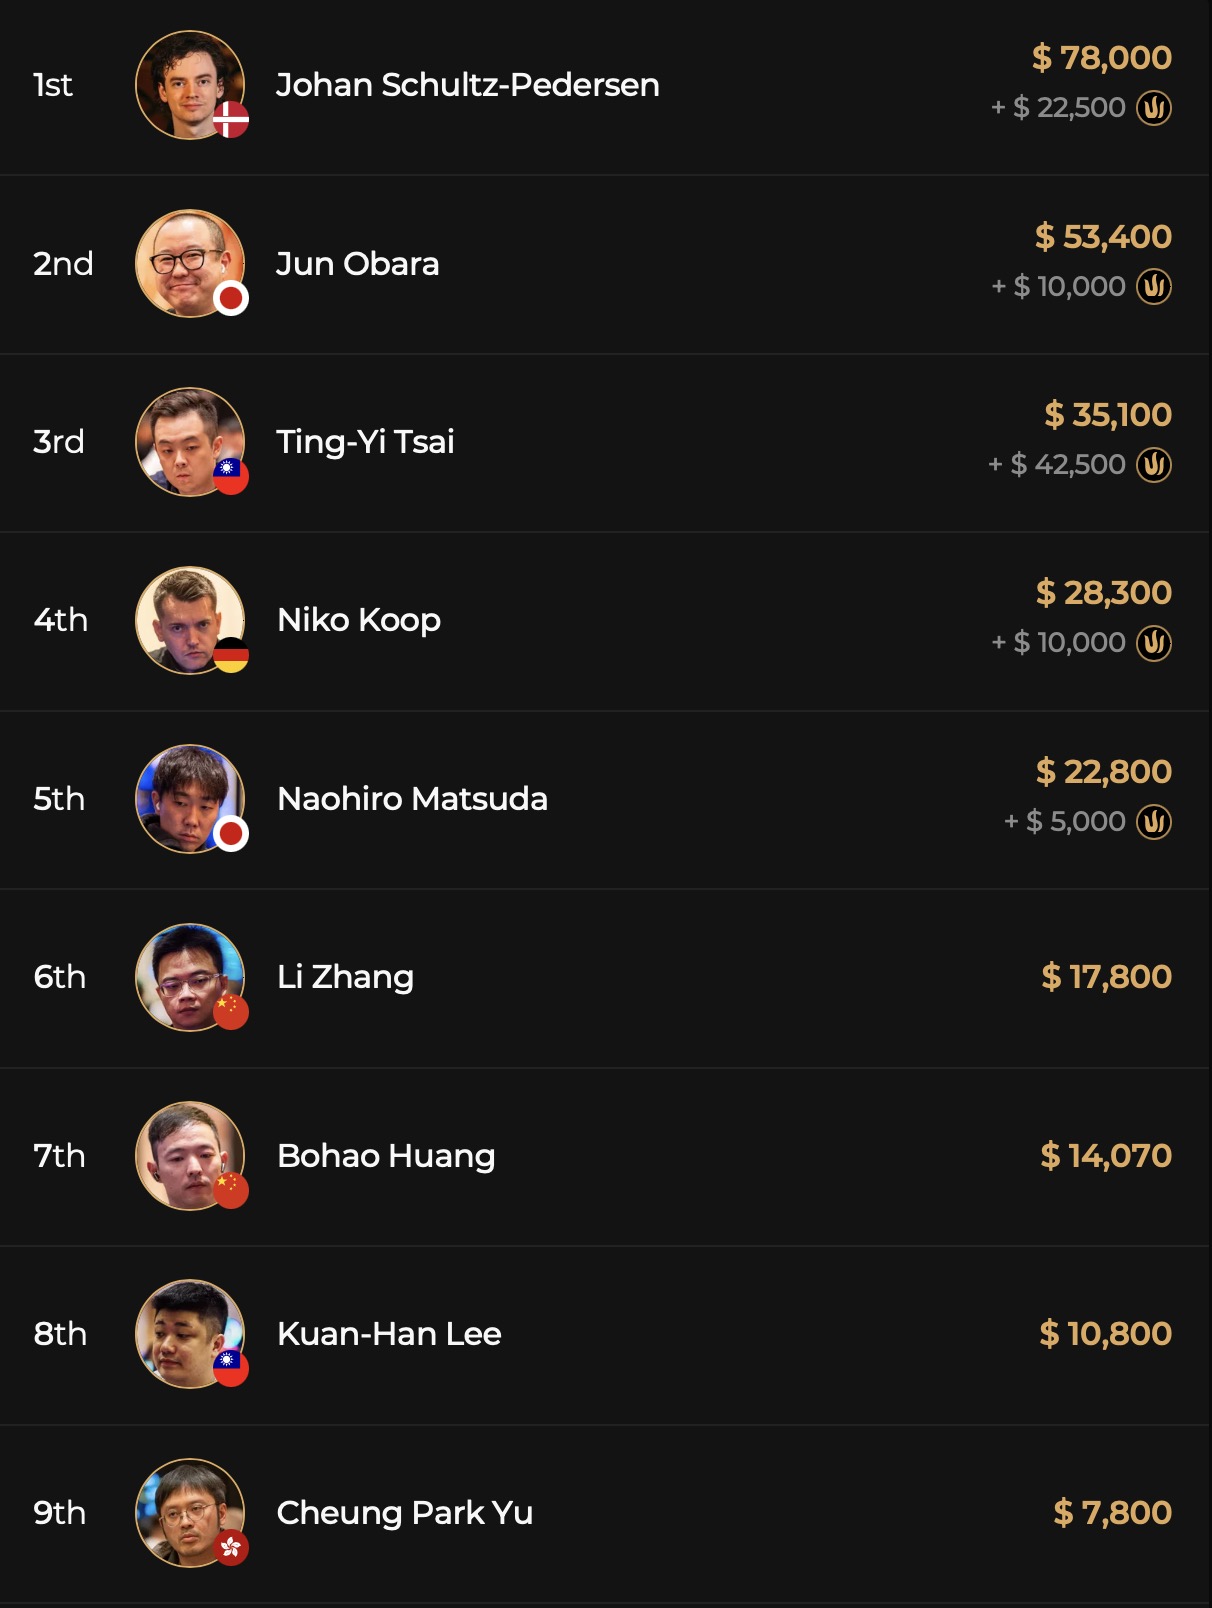Click the $ 7,800 prize amount
Image resolution: width=1212 pixels, height=1608 pixels.
1112,1513
